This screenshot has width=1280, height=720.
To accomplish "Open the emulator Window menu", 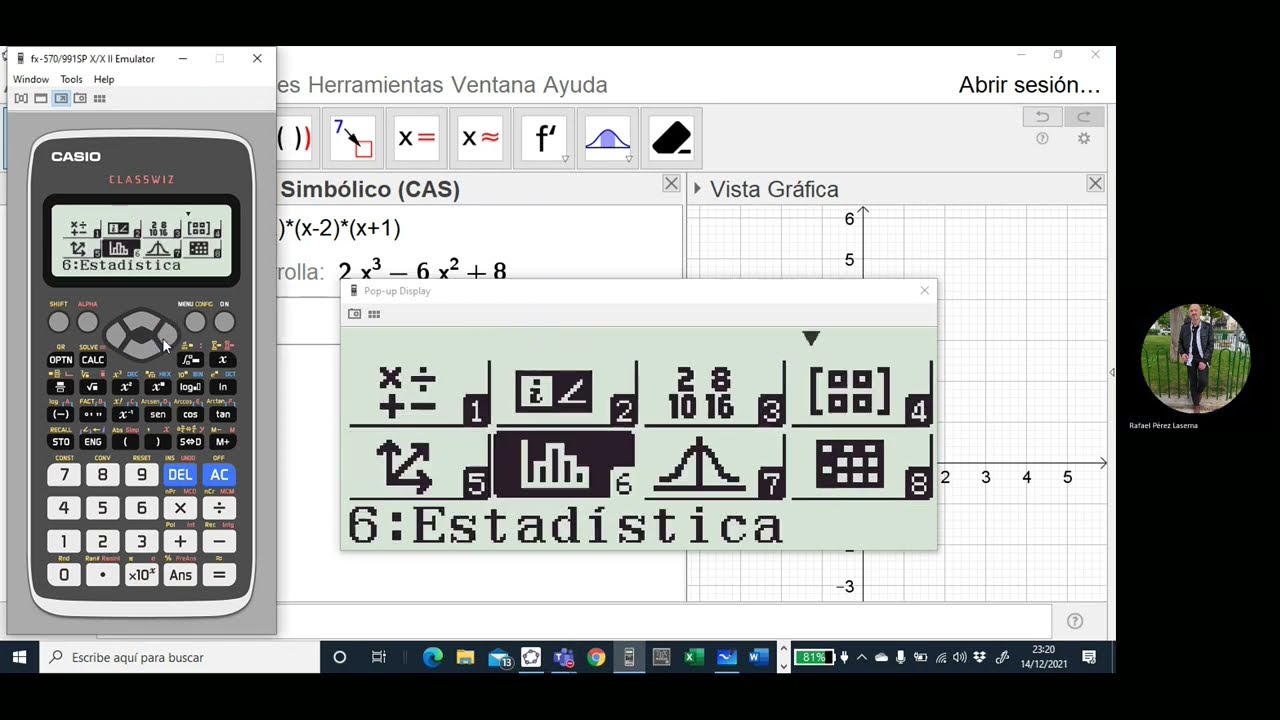I will (31, 79).
